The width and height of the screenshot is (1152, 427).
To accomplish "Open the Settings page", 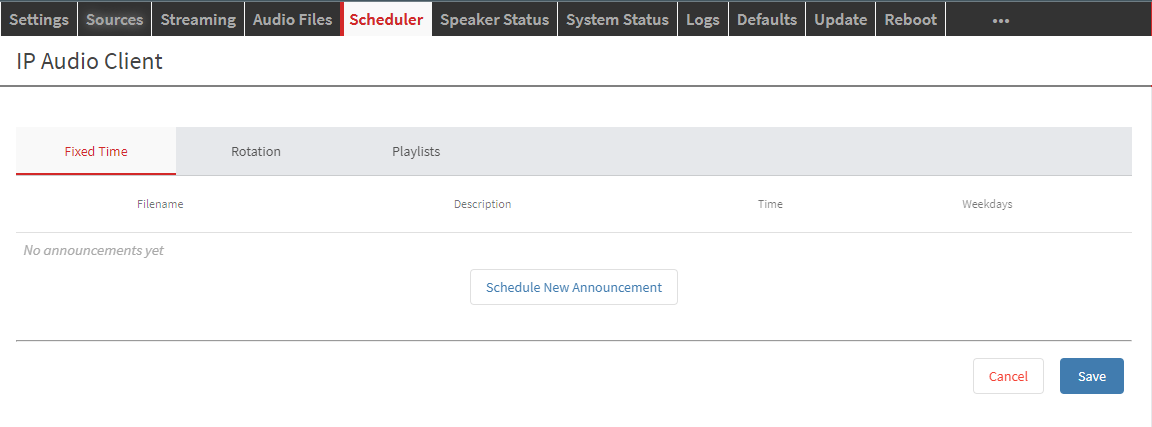I will (x=39, y=19).
